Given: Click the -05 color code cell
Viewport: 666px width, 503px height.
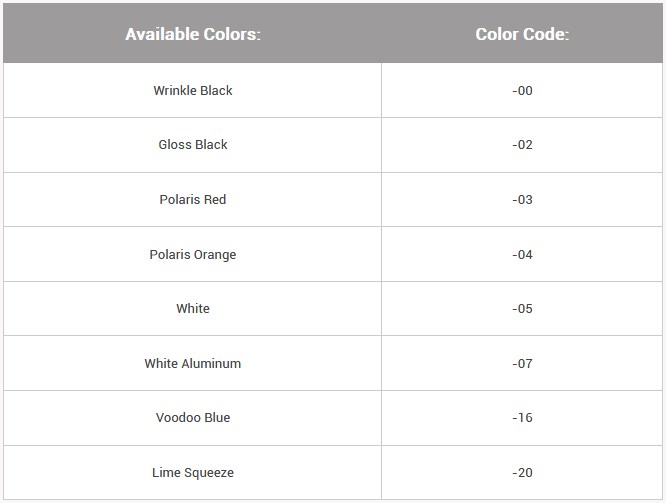Looking at the screenshot, I should [x=522, y=309].
